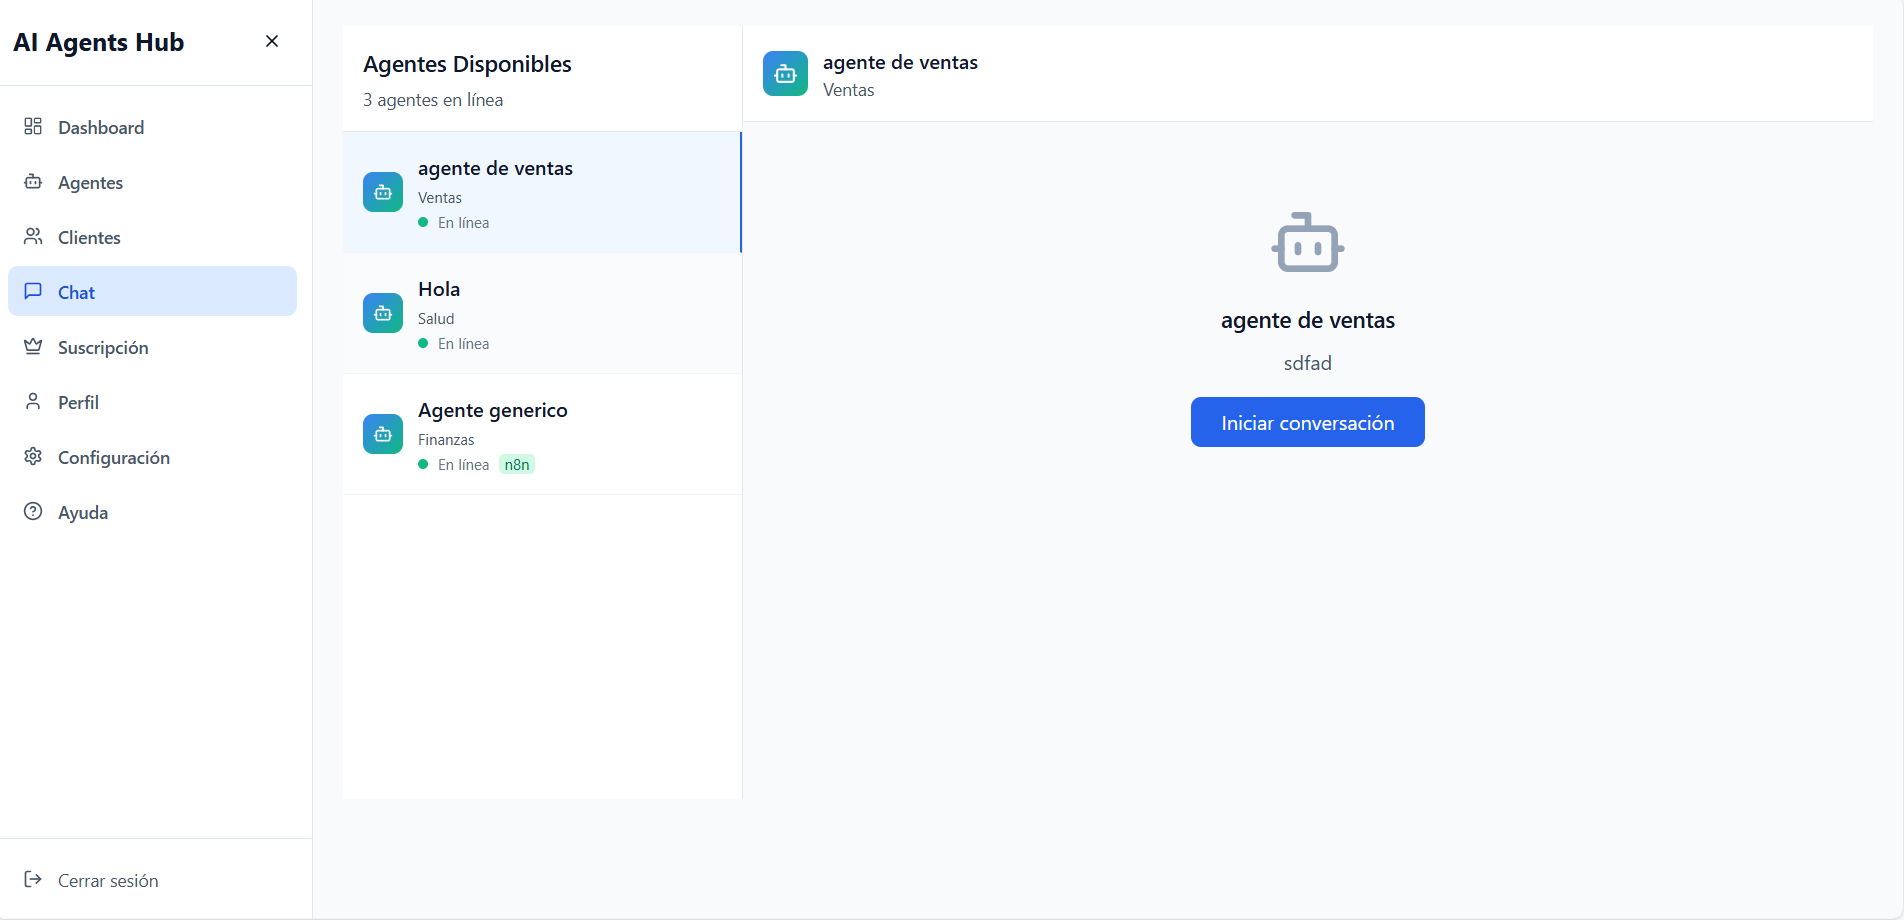1904x920 pixels.
Task: Select the Agente generico list entry
Action: [x=542, y=434]
